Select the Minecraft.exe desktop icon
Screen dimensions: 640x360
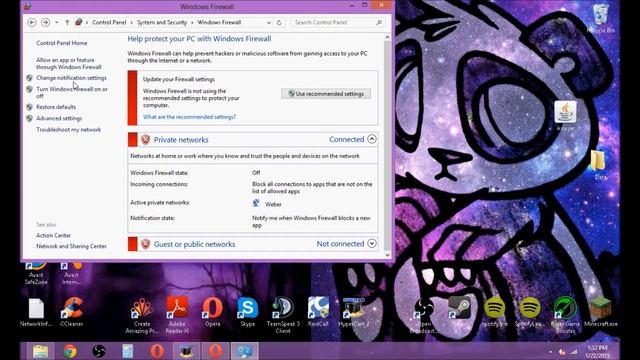600,312
